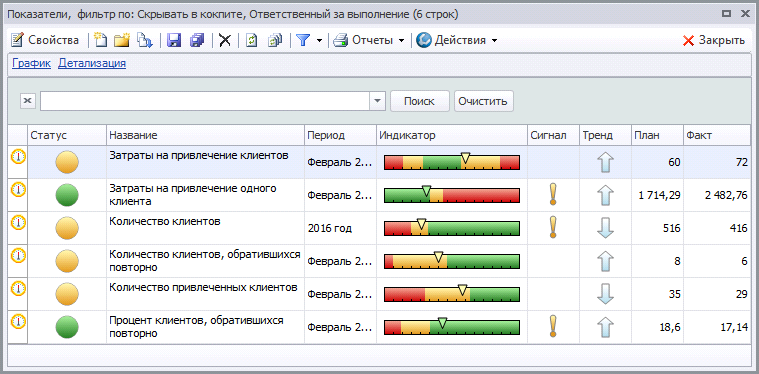Screen dimensions: 759x374
Task: Maximize the Показатели window
Action: point(726,15)
